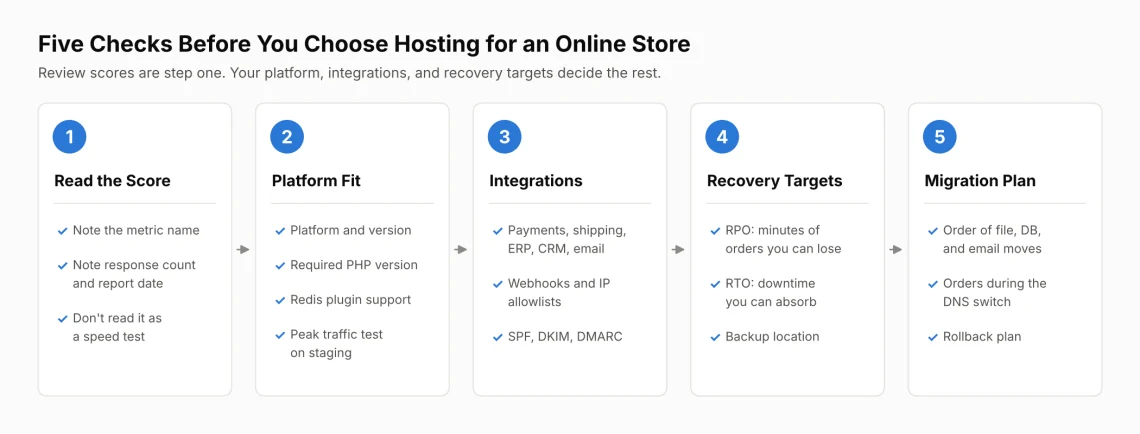Click the 'Platform Fit' card heading
The height and width of the screenshot is (434, 1140).
click(316, 181)
